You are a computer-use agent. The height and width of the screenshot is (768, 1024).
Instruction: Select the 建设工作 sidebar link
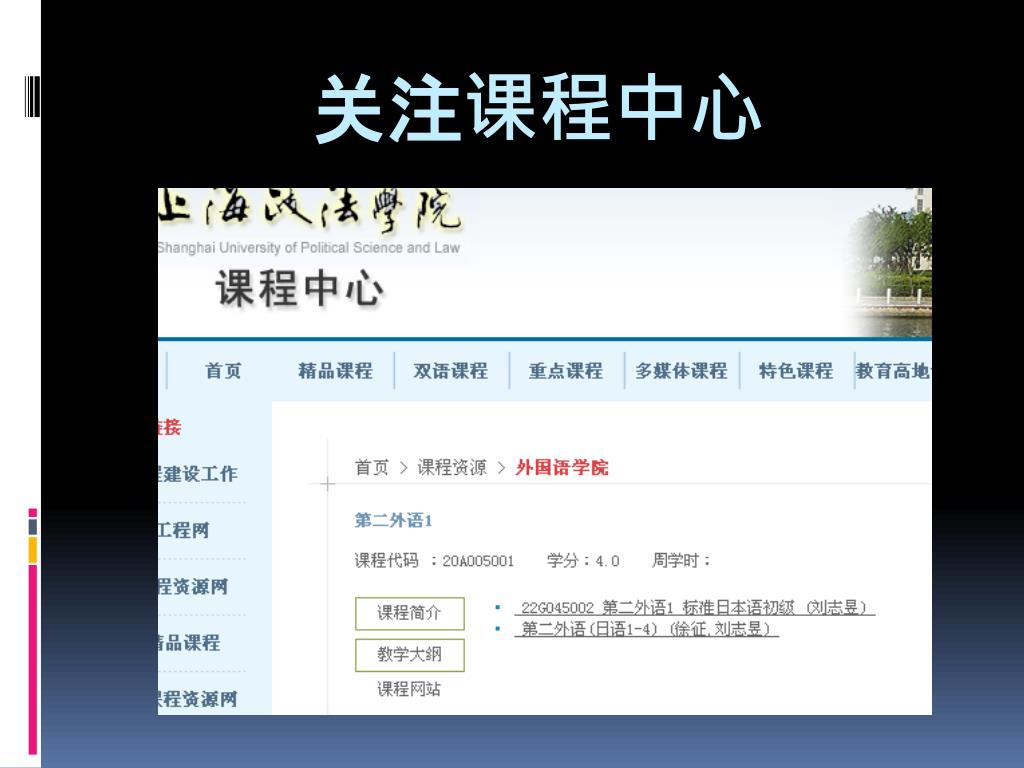(197, 474)
